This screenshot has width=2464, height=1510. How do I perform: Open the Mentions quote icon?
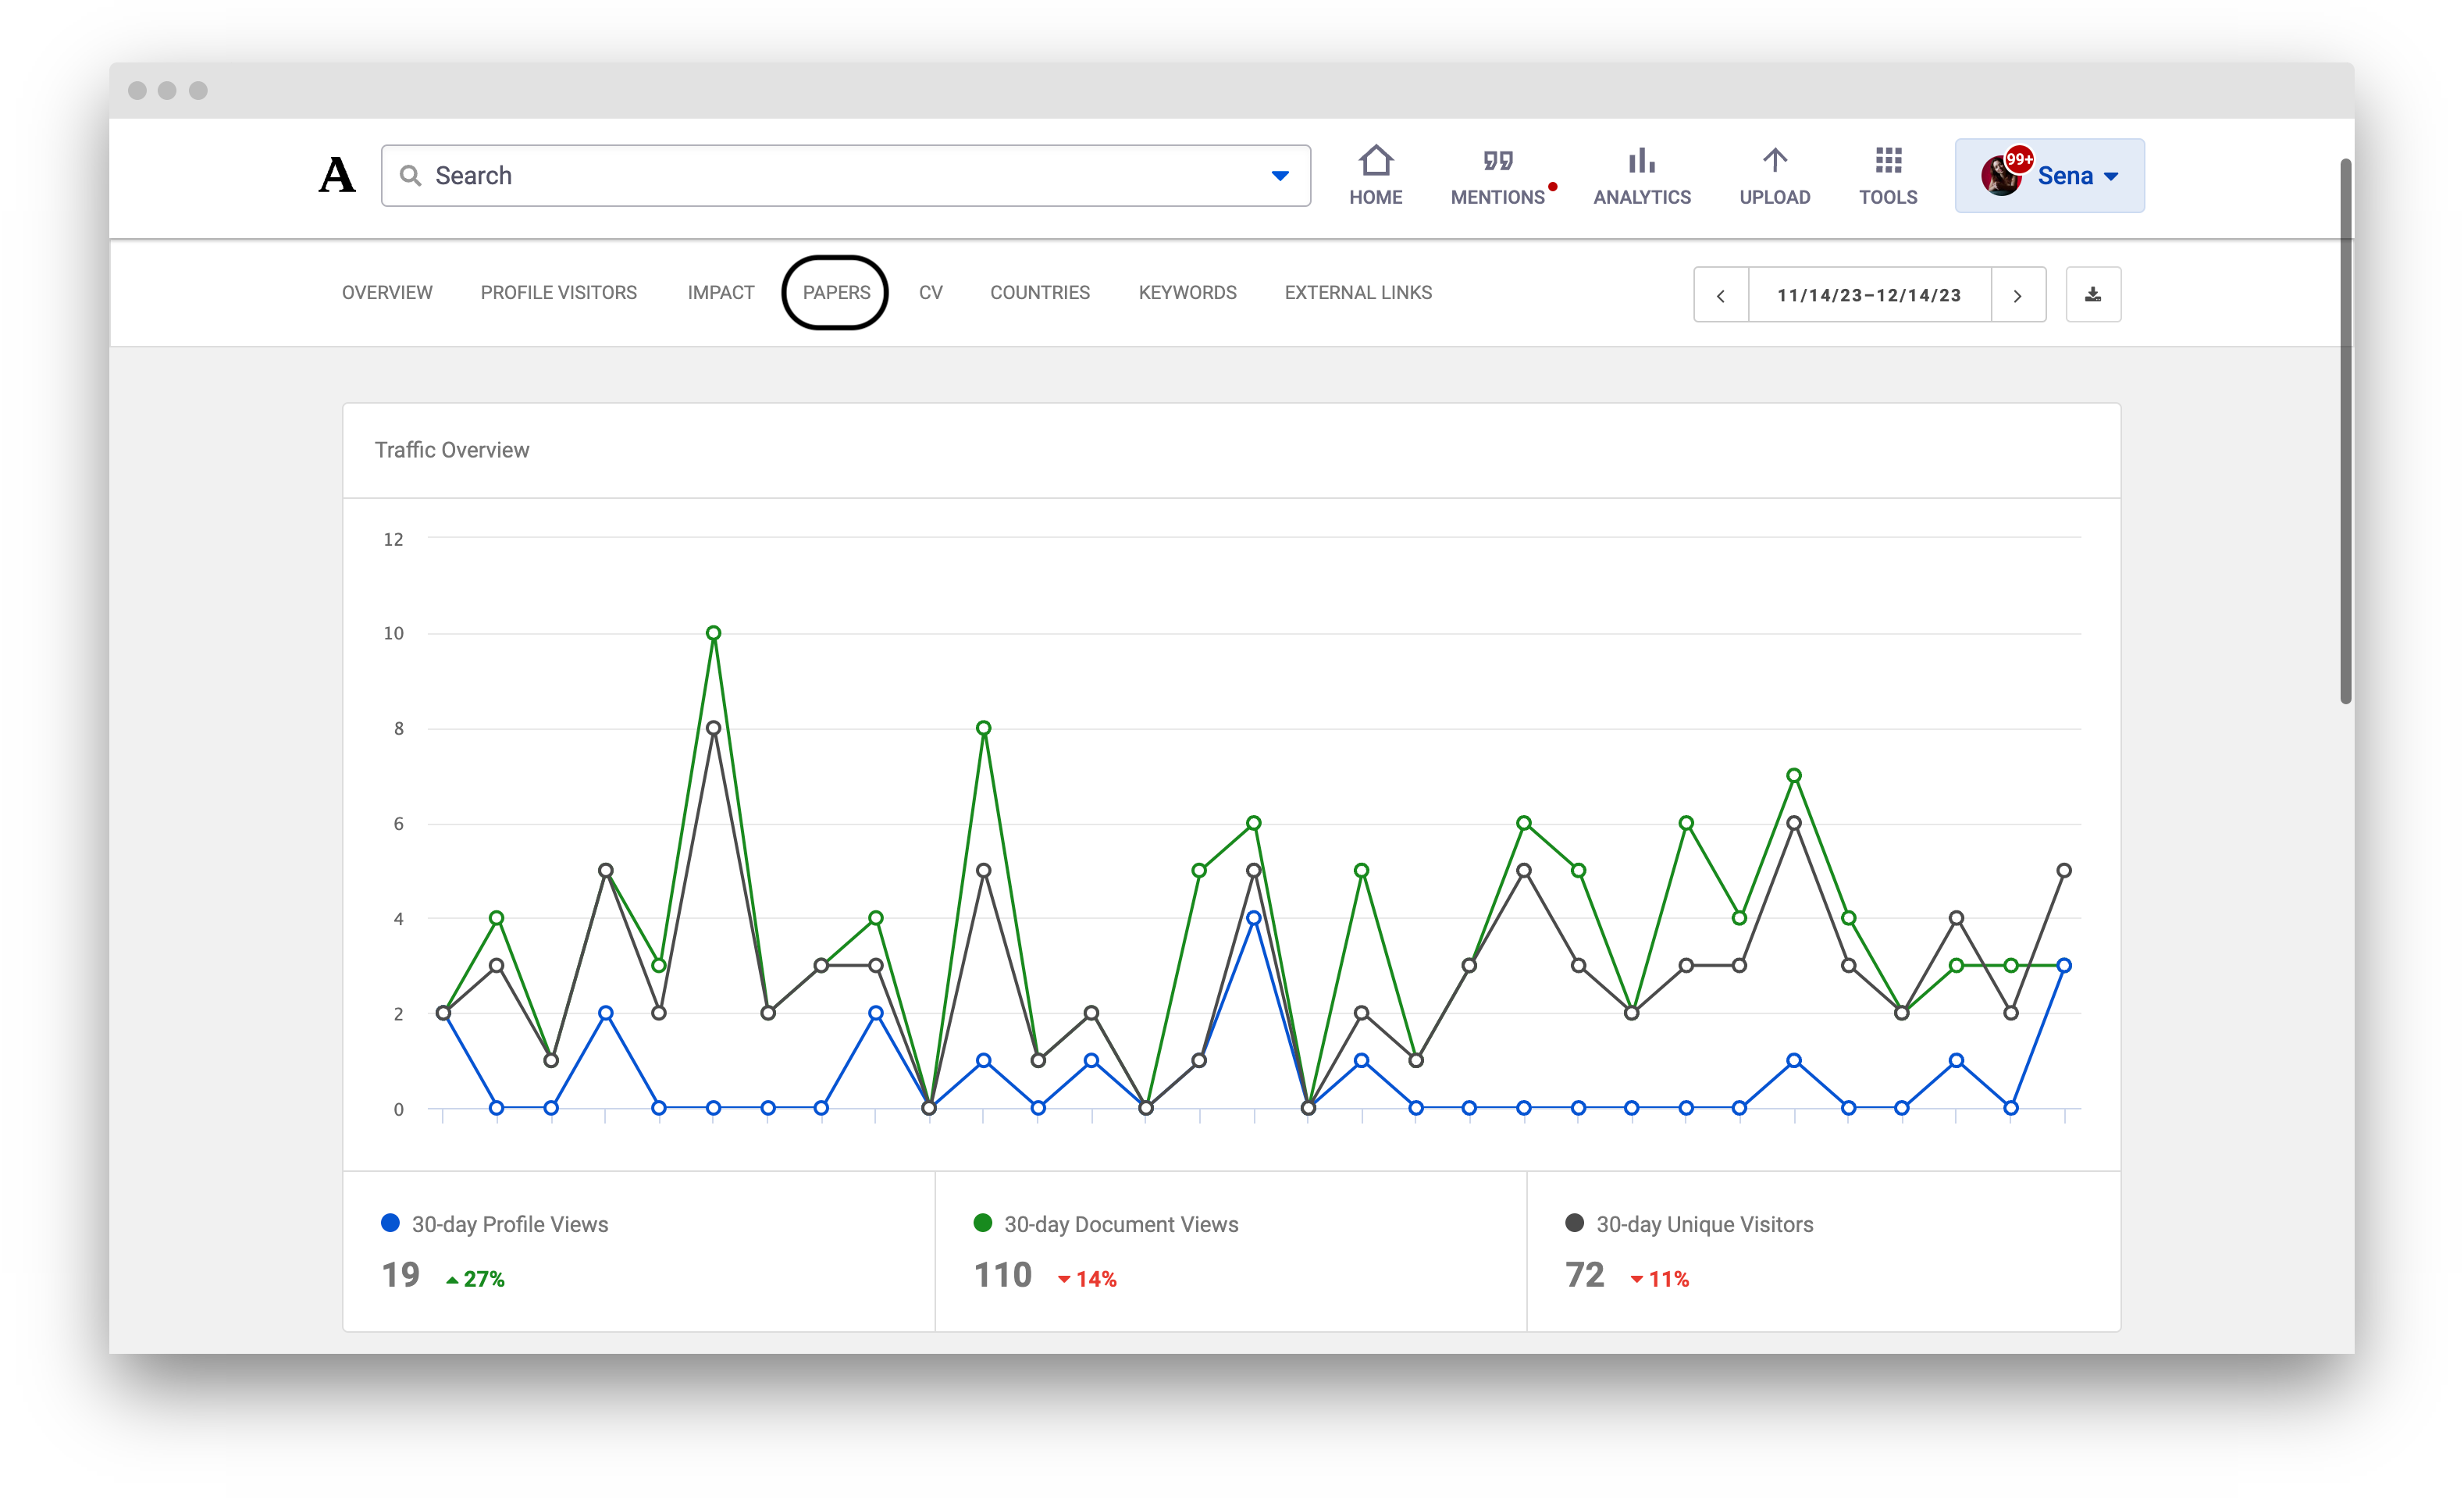click(x=1497, y=160)
